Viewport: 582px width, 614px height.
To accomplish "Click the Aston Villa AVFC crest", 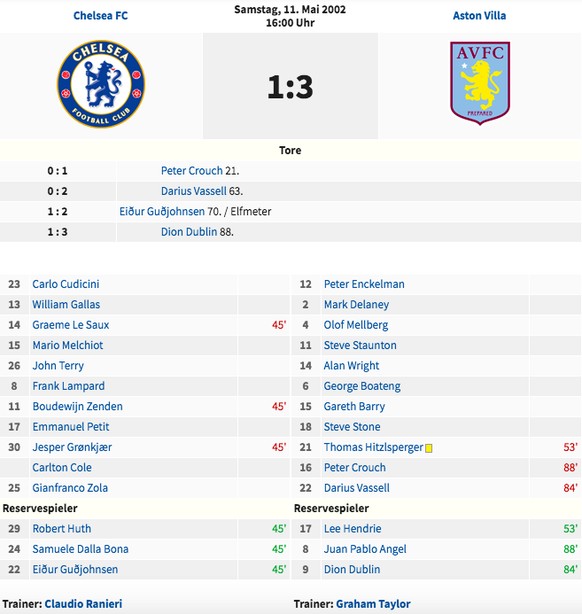I will (x=480, y=83).
